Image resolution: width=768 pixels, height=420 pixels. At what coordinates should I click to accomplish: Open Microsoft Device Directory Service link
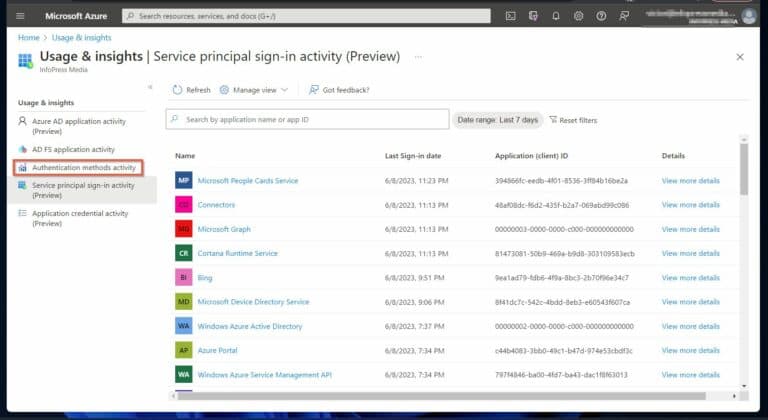click(253, 302)
